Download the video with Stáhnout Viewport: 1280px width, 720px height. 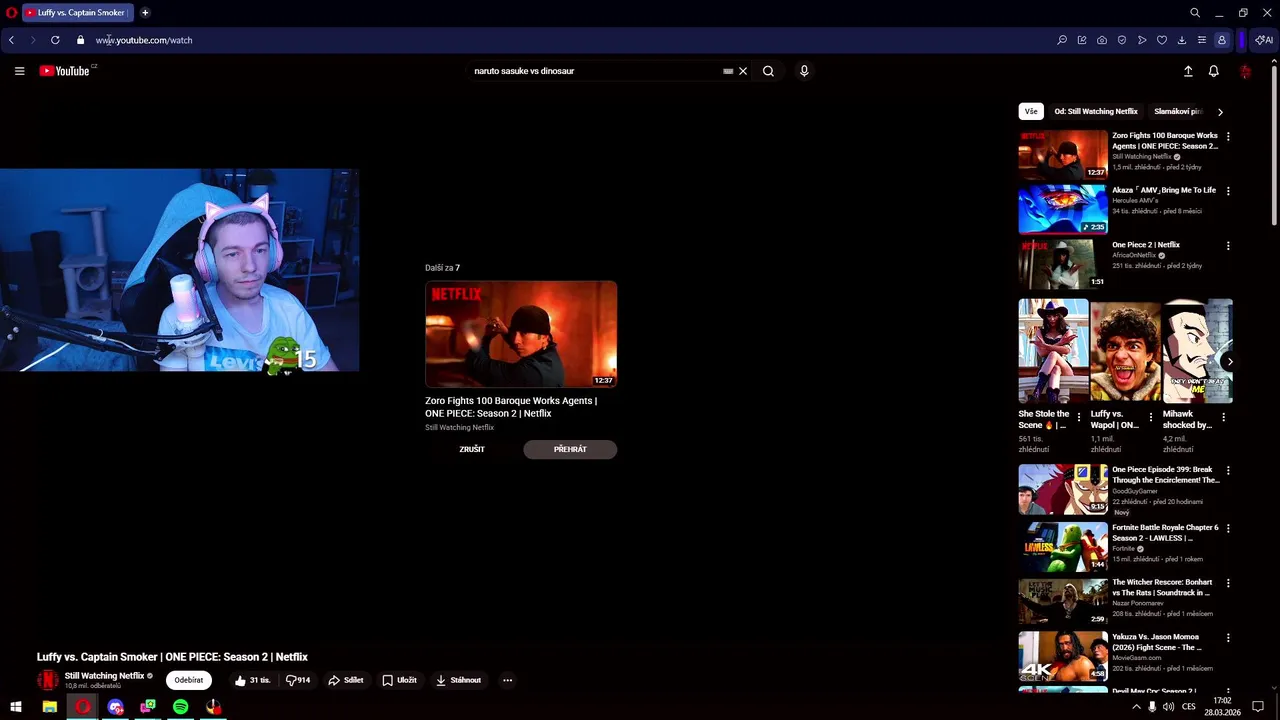click(458, 680)
